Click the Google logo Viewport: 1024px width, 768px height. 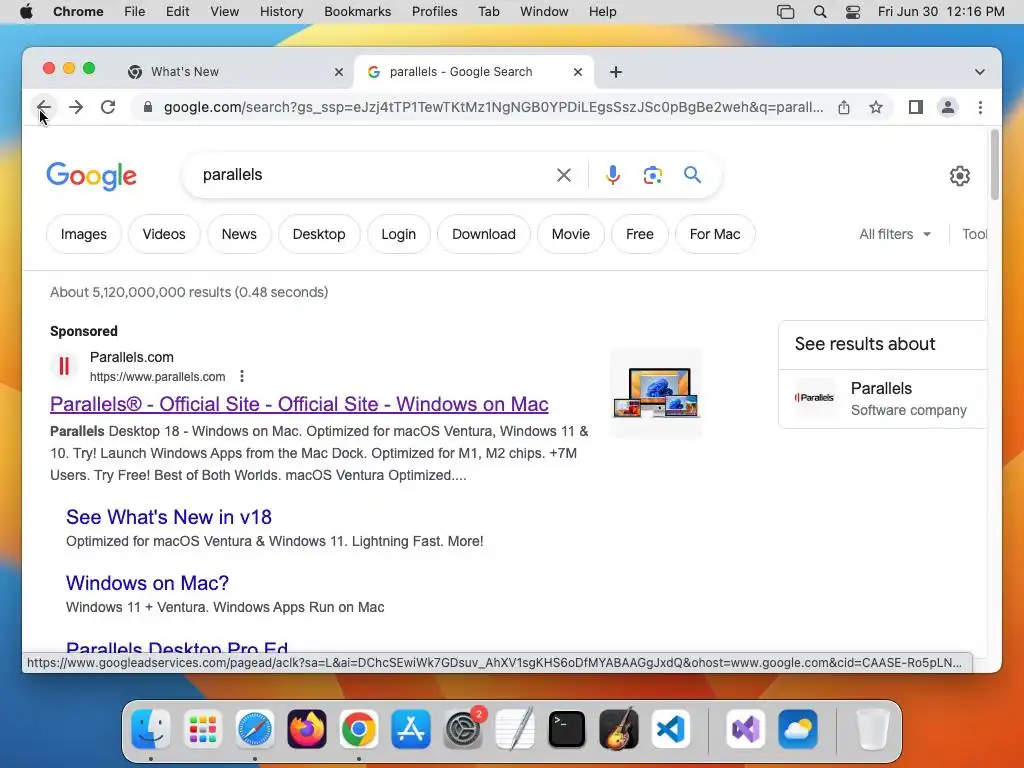(91, 176)
